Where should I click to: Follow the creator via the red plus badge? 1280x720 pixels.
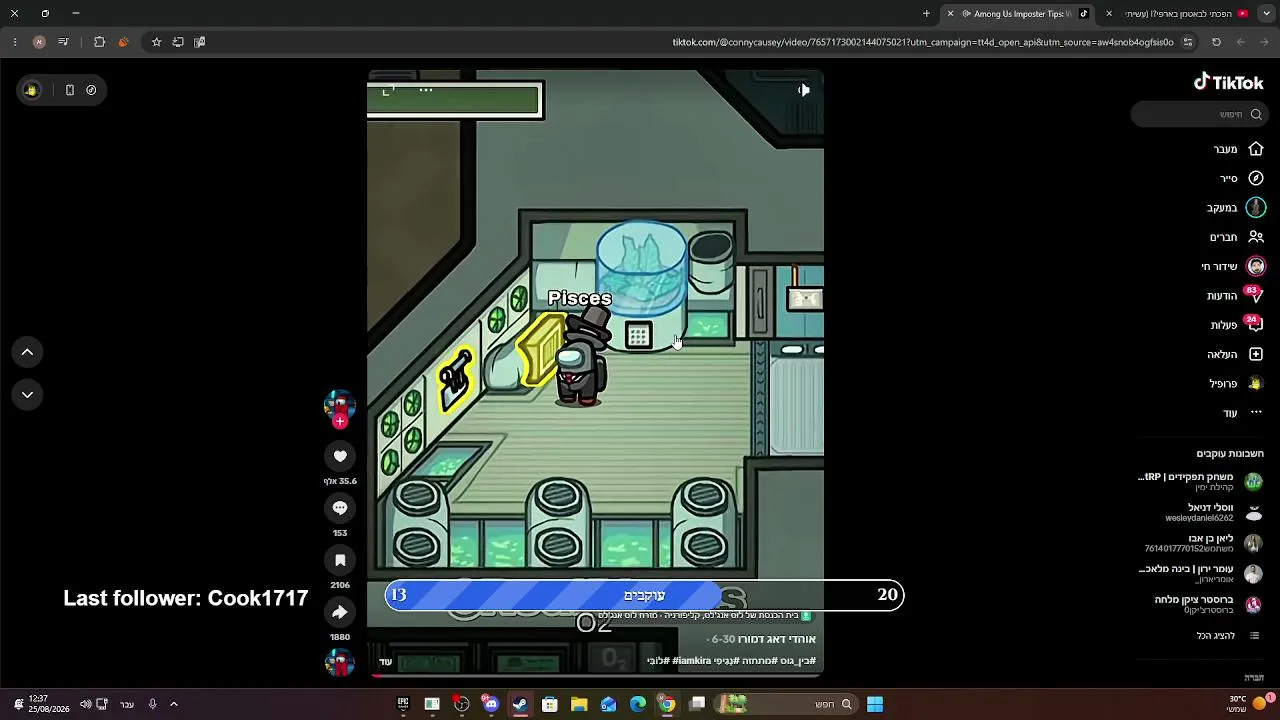pyautogui.click(x=340, y=422)
